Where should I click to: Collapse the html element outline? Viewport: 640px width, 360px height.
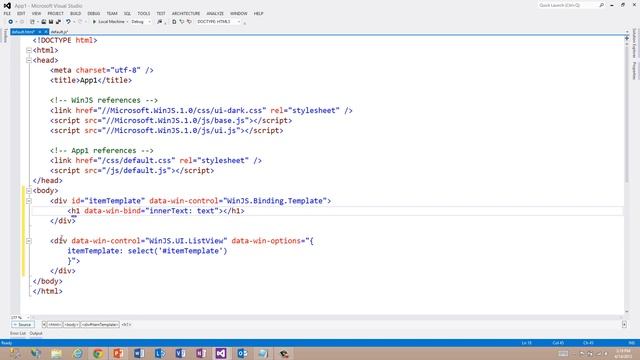pos(29,50)
